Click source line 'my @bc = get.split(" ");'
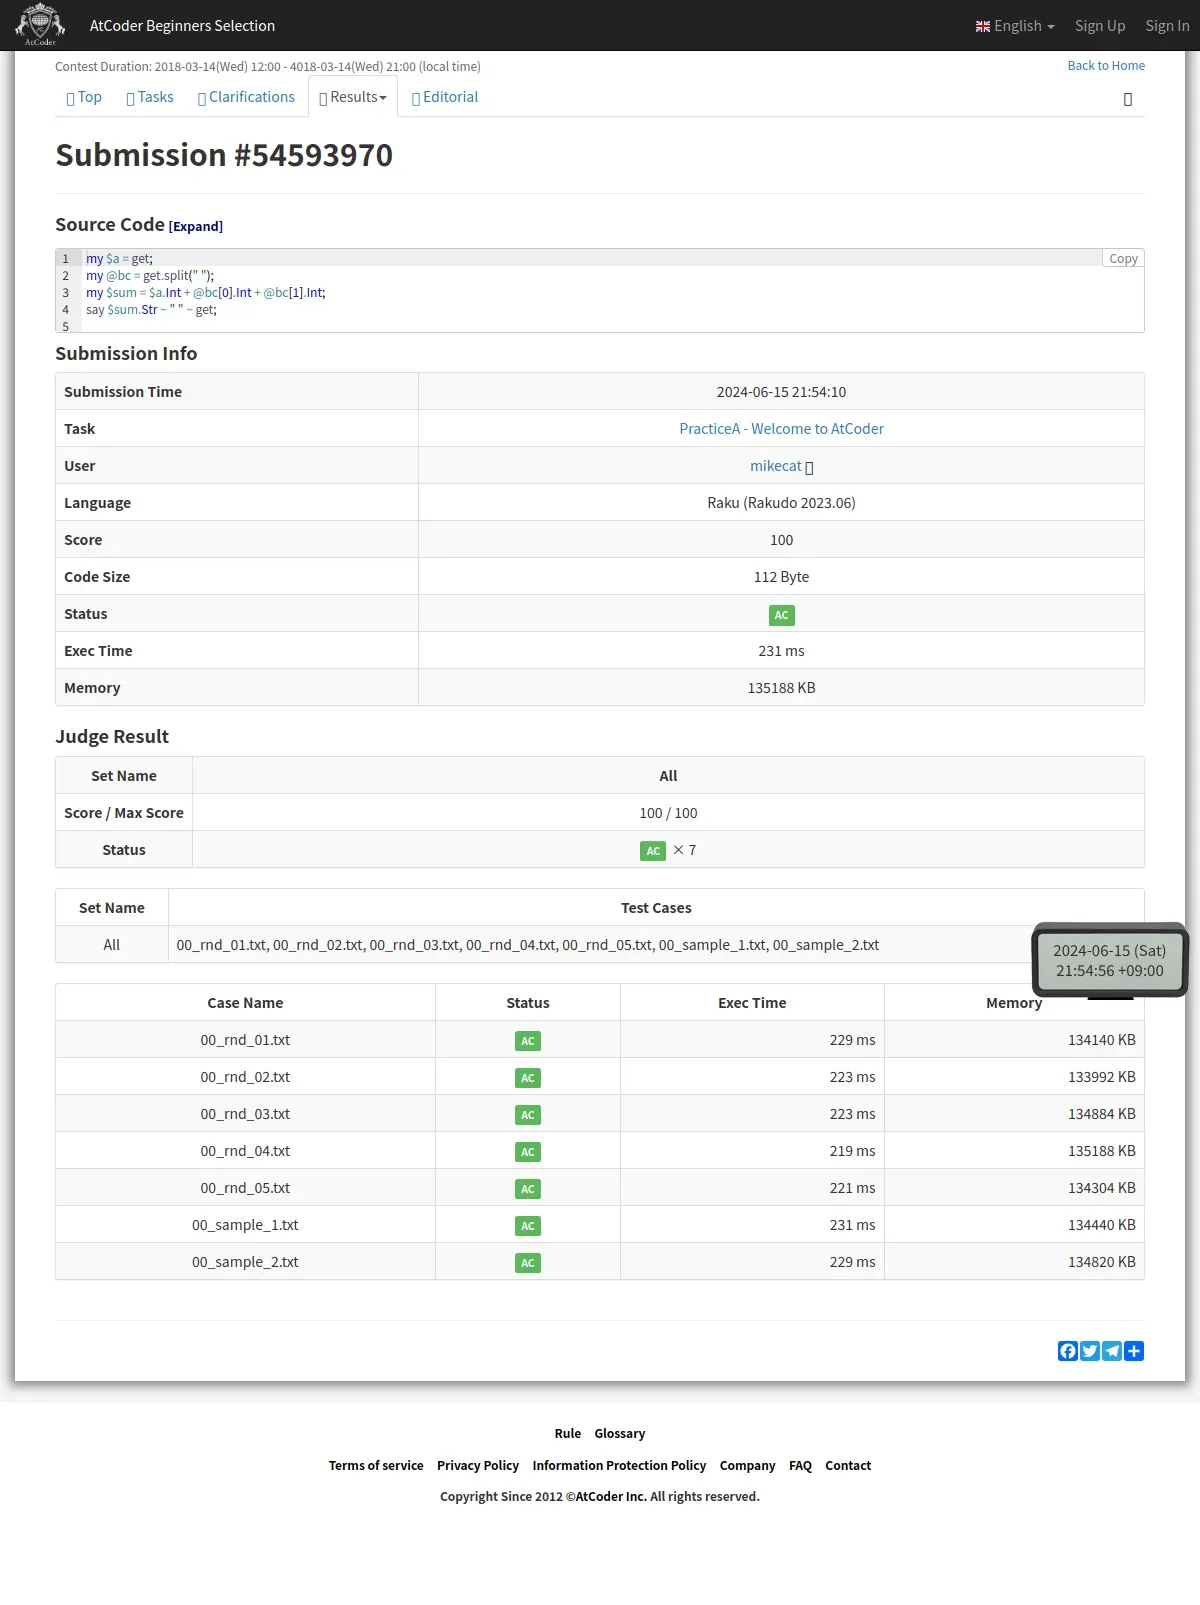The height and width of the screenshot is (1605, 1200). click(150, 276)
